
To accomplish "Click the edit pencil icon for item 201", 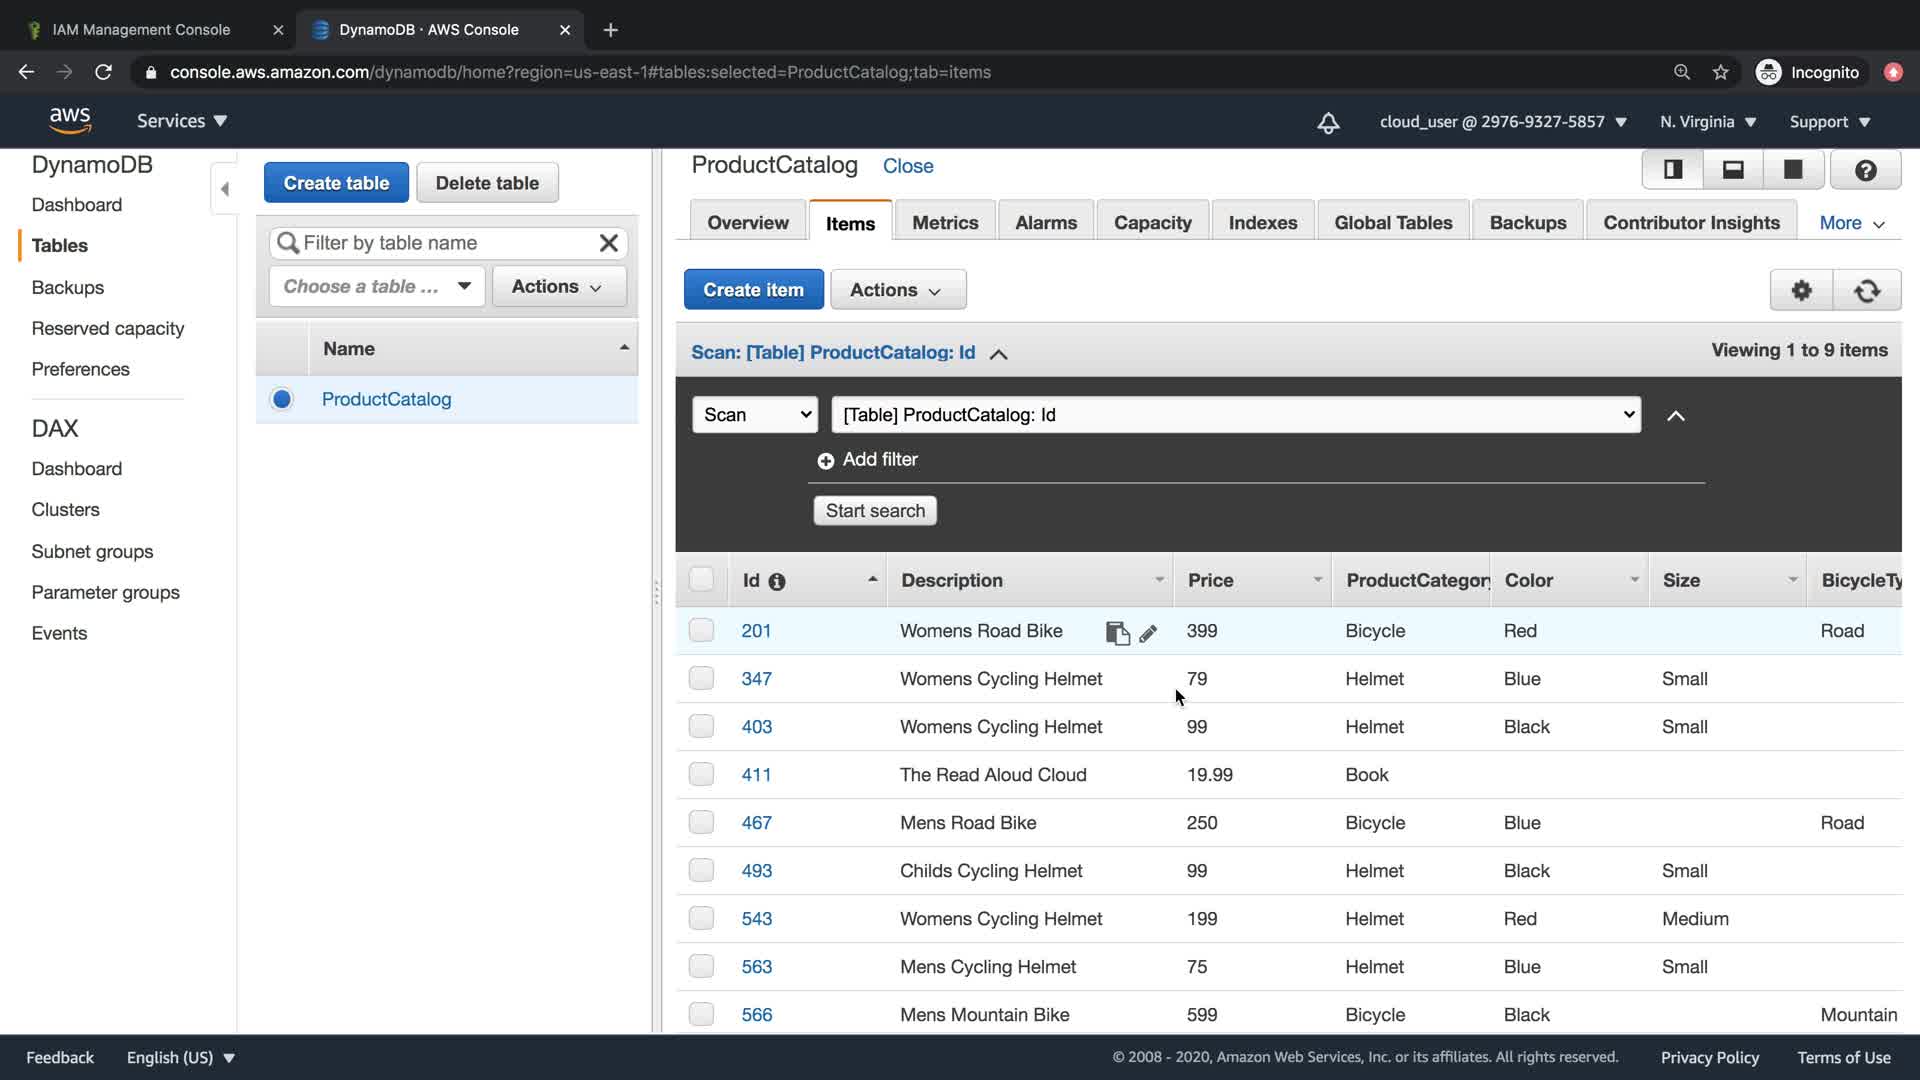I will point(1148,633).
